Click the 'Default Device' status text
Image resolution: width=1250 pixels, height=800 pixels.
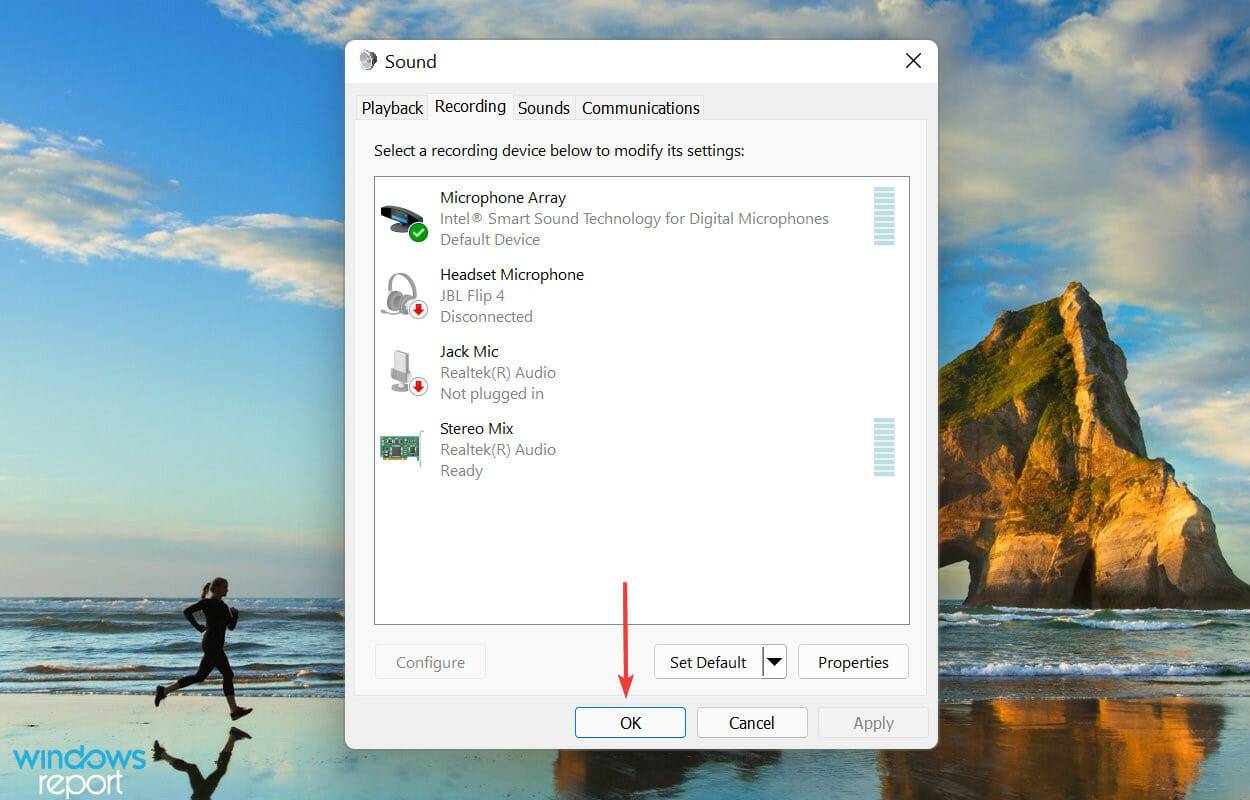coord(490,240)
